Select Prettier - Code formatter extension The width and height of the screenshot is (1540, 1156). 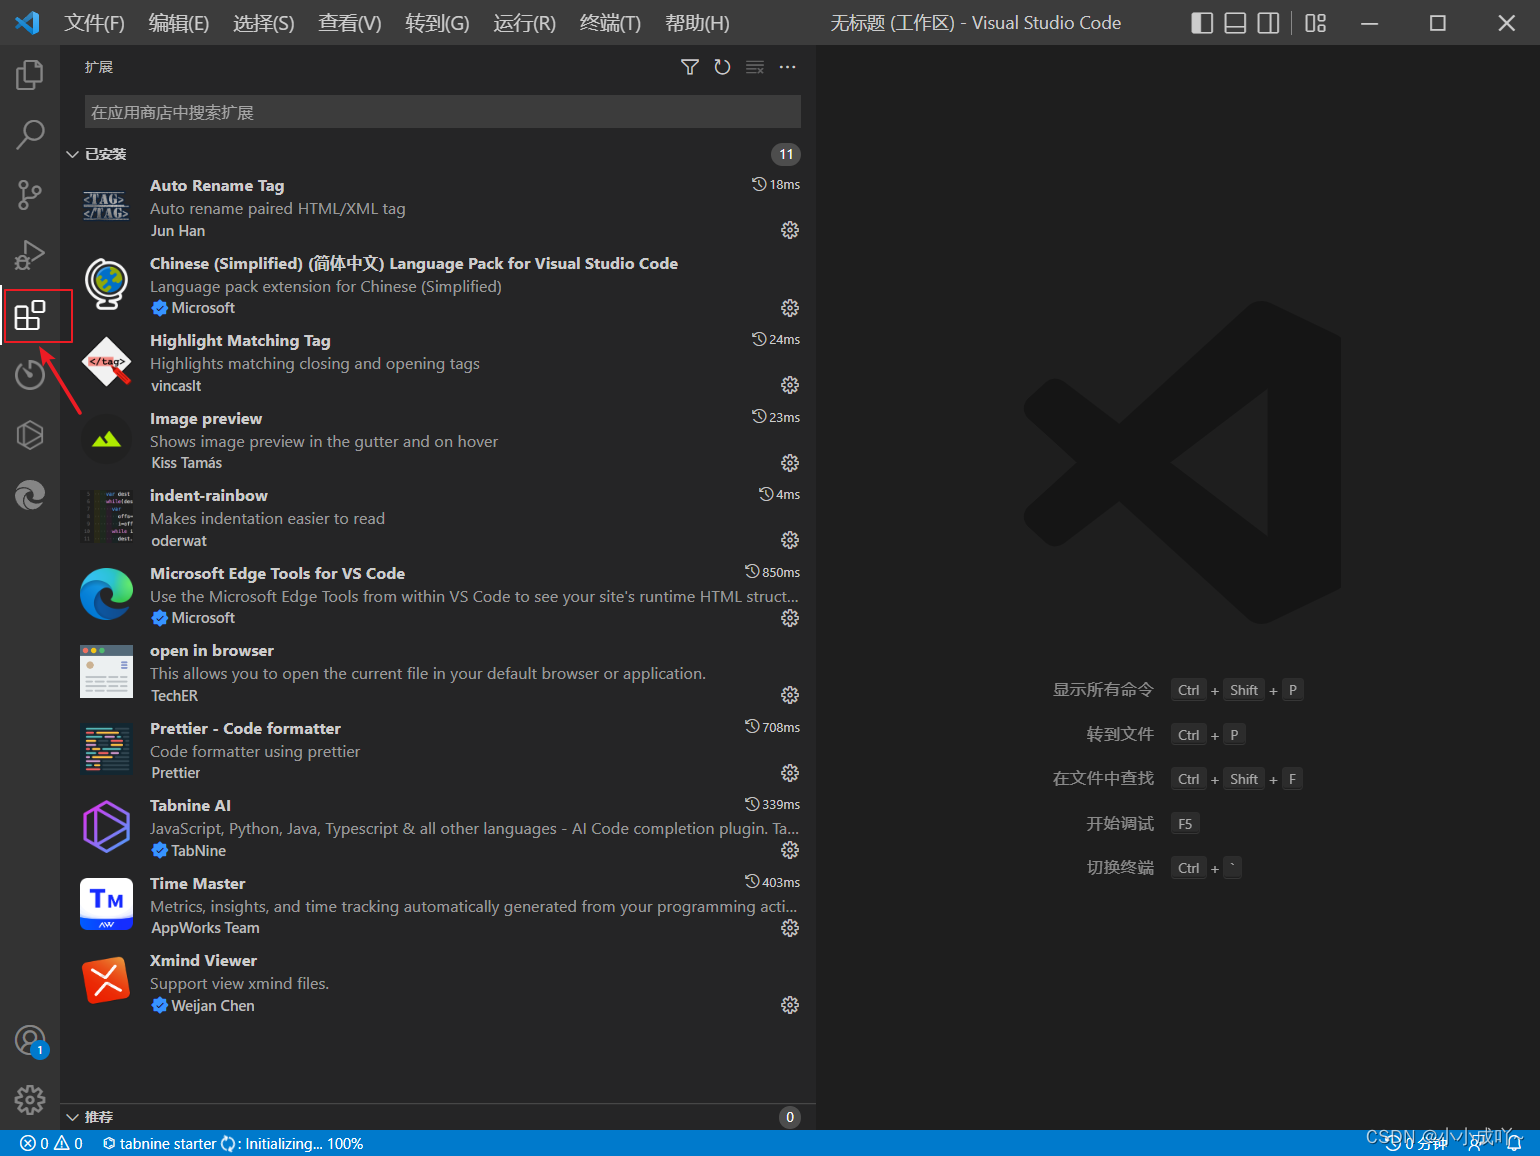[x=440, y=750]
